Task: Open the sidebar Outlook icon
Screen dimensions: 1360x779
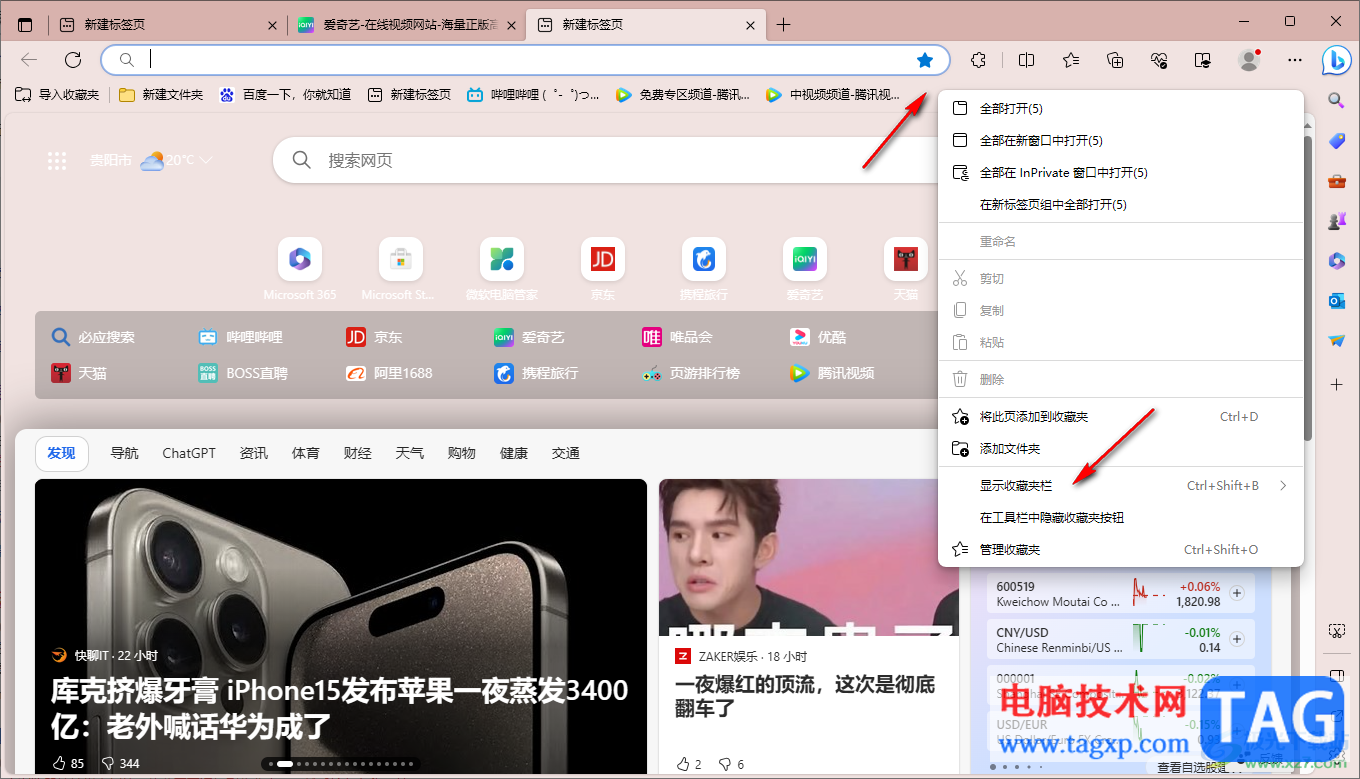Action: [1337, 301]
